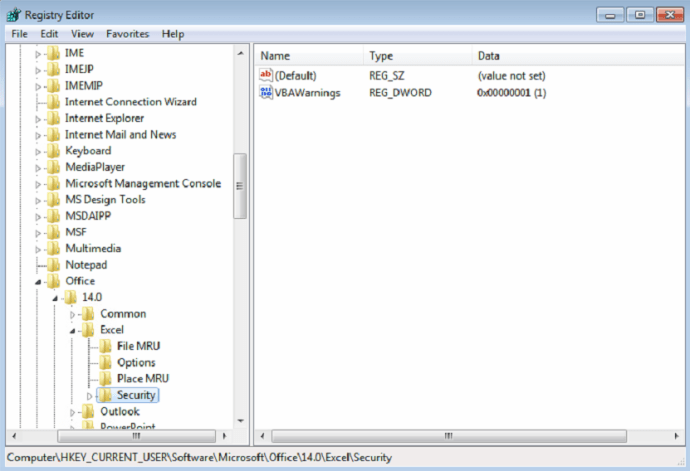Expand the Security key

point(90,396)
